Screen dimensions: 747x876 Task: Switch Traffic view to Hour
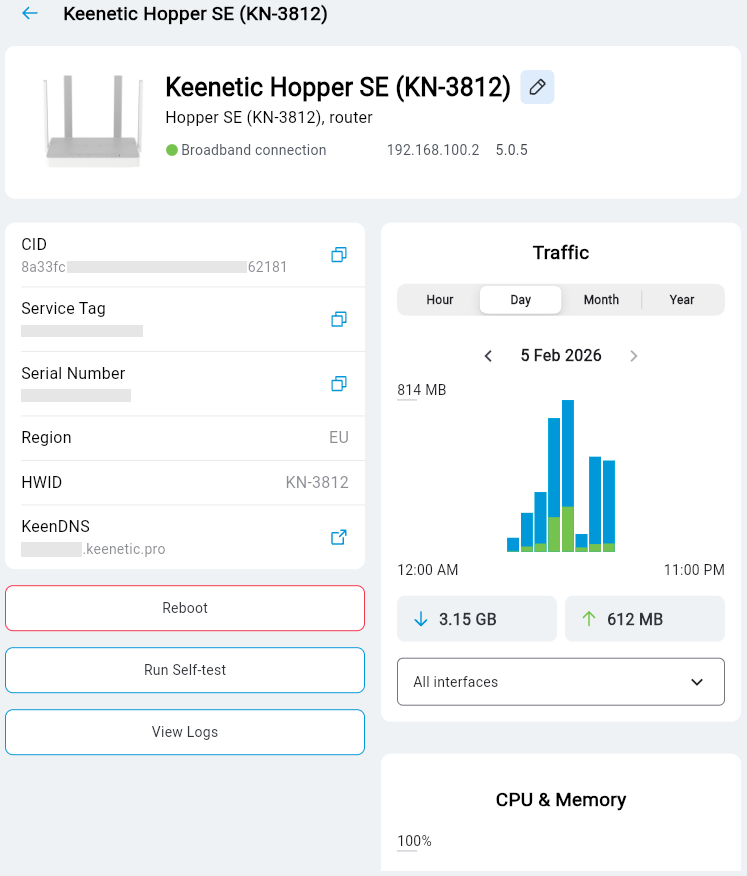click(440, 300)
